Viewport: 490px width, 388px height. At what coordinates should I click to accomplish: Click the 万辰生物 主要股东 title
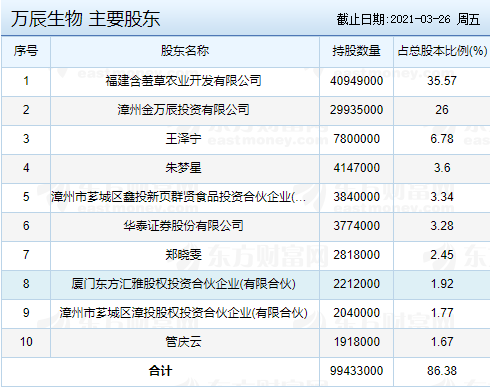click(x=86, y=19)
